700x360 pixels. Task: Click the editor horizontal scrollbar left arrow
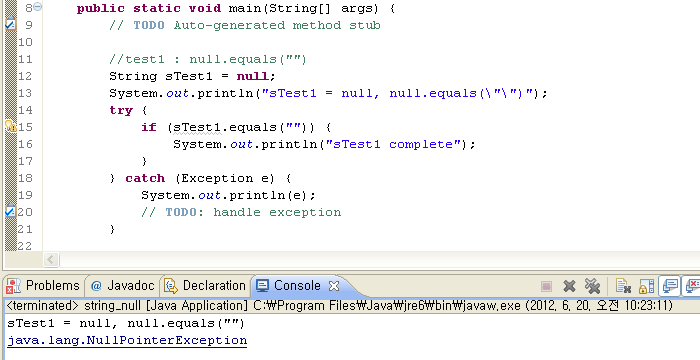coord(51,259)
